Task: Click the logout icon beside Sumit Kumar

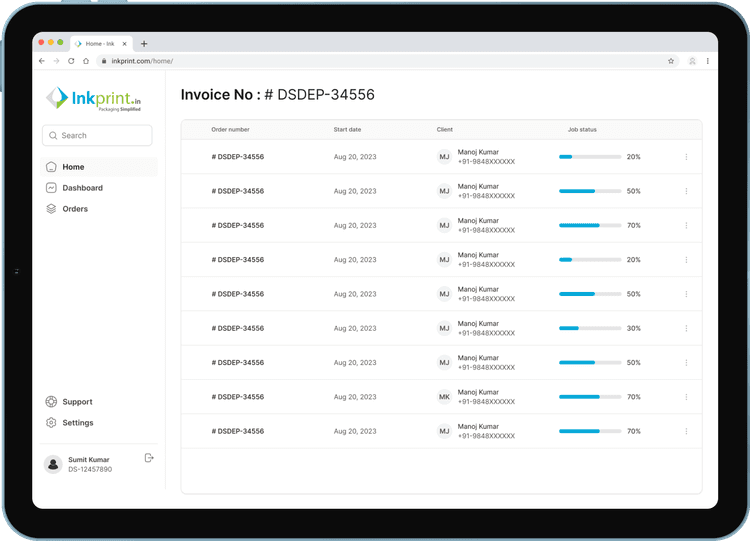Action: click(149, 458)
